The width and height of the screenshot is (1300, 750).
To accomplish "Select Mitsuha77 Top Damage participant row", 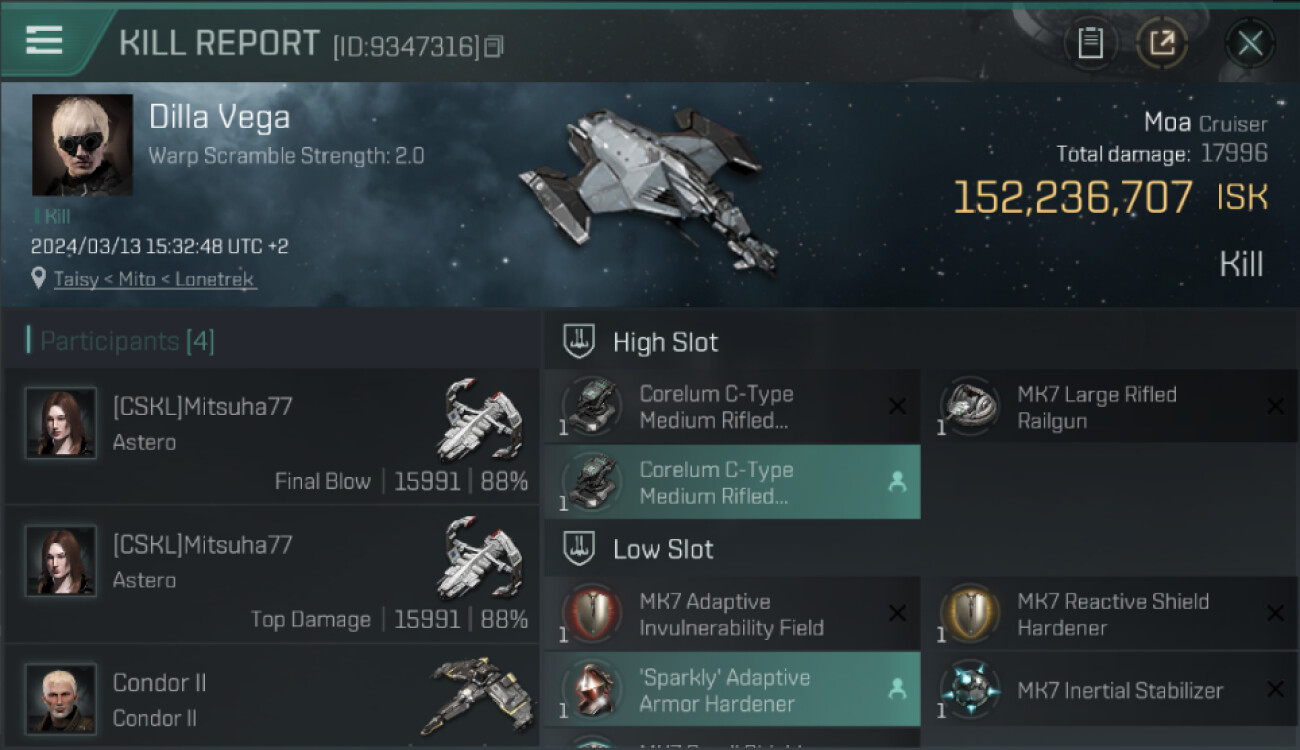I will [x=272, y=575].
